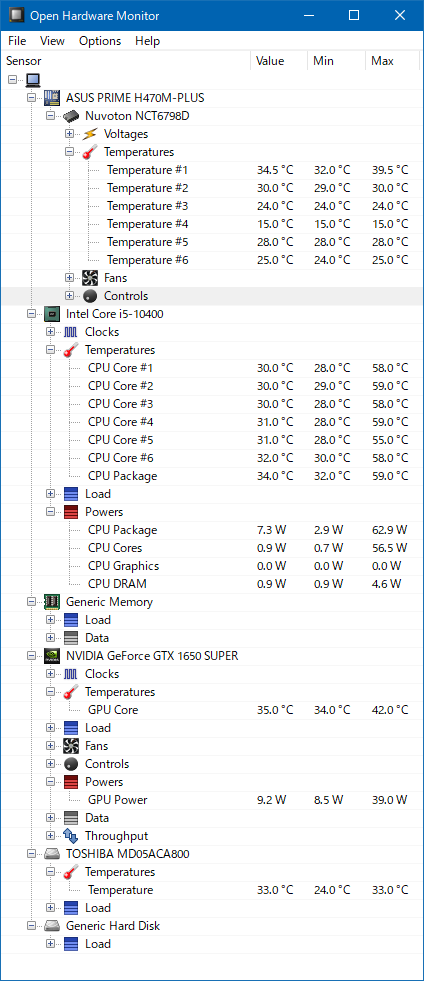Viewport: 424px width, 981px height.
Task: Select the GPU Power row
Action: 211,800
